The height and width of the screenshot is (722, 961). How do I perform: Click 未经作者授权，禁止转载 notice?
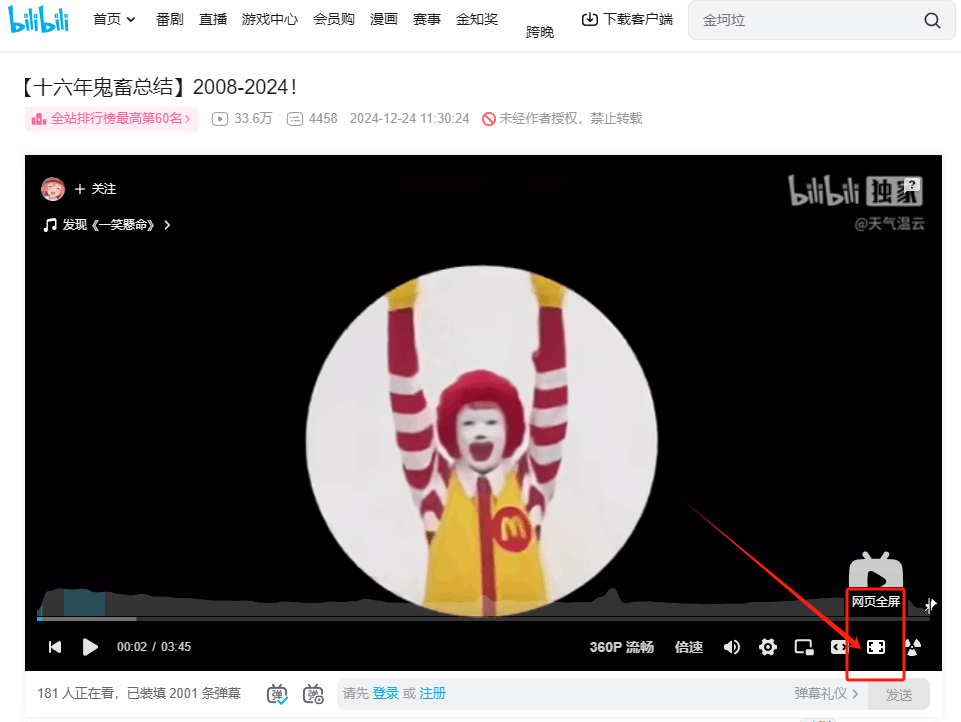click(x=571, y=119)
